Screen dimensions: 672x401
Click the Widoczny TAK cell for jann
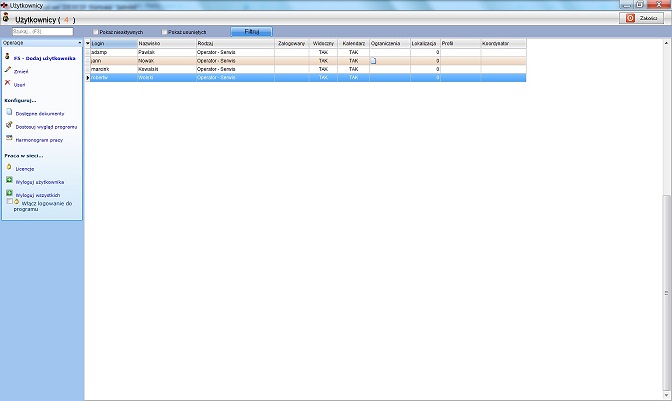(323, 61)
